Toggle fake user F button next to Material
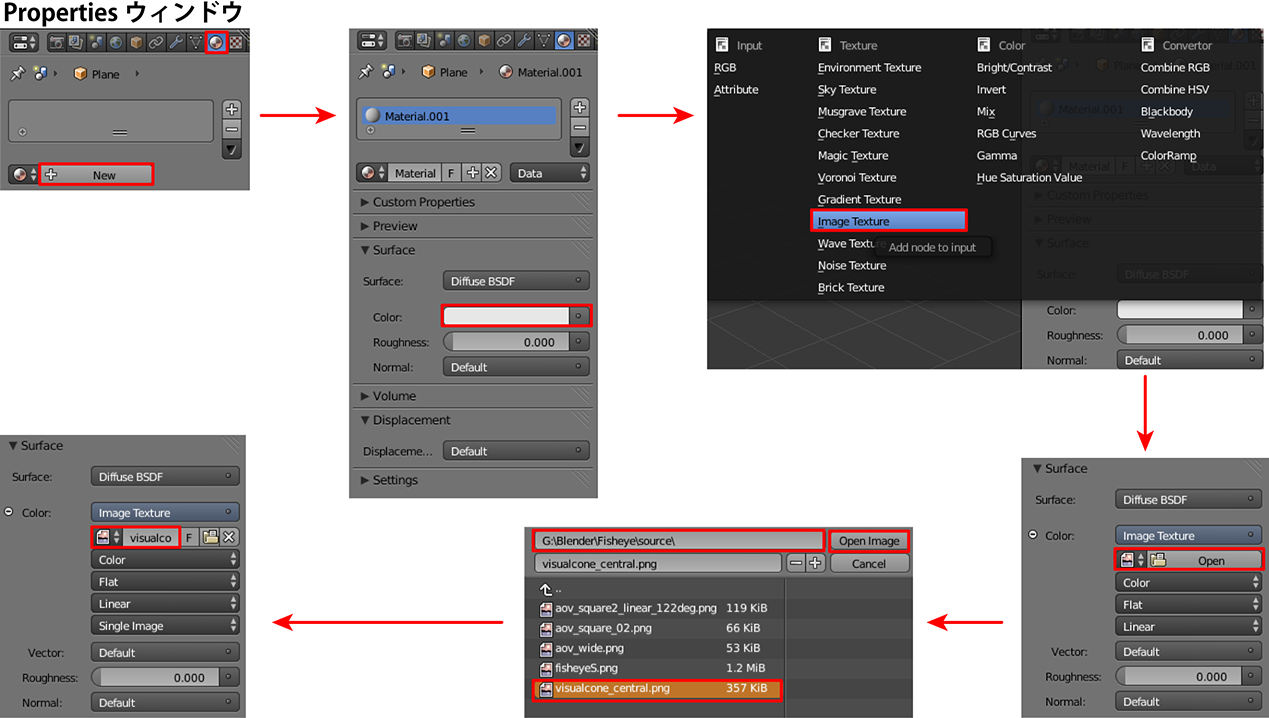Screen dimensions: 1269x718 click(x=451, y=173)
